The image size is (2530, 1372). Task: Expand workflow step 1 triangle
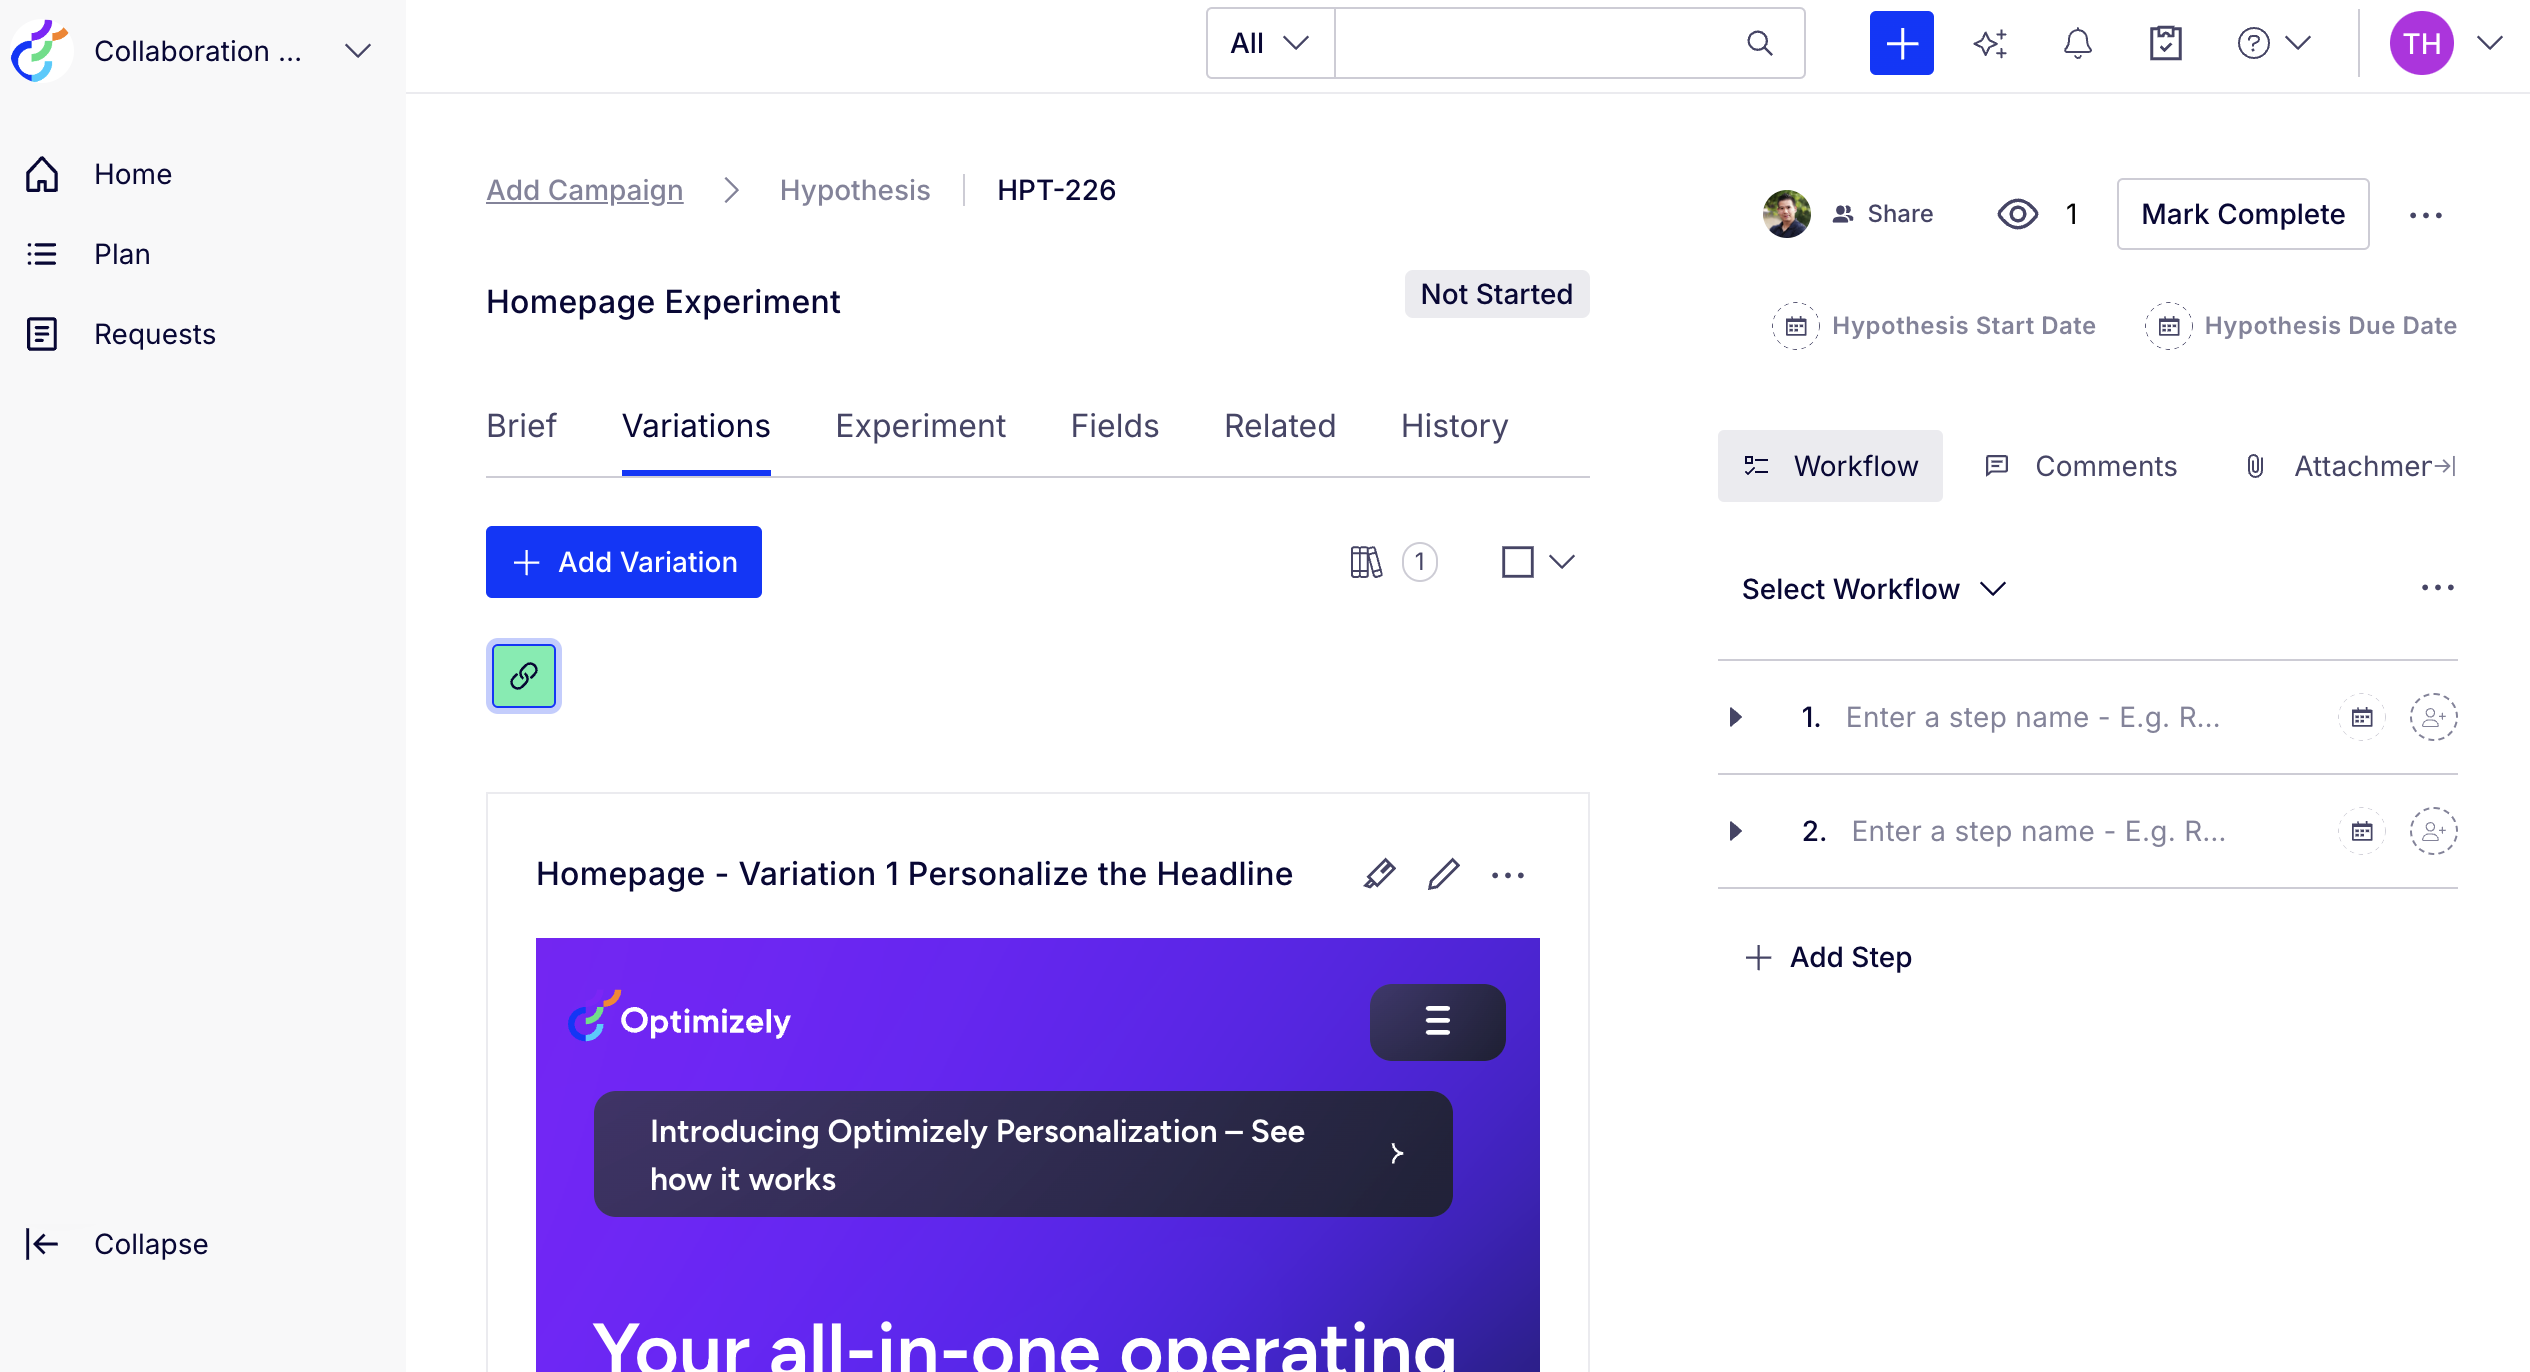pos(1736,717)
